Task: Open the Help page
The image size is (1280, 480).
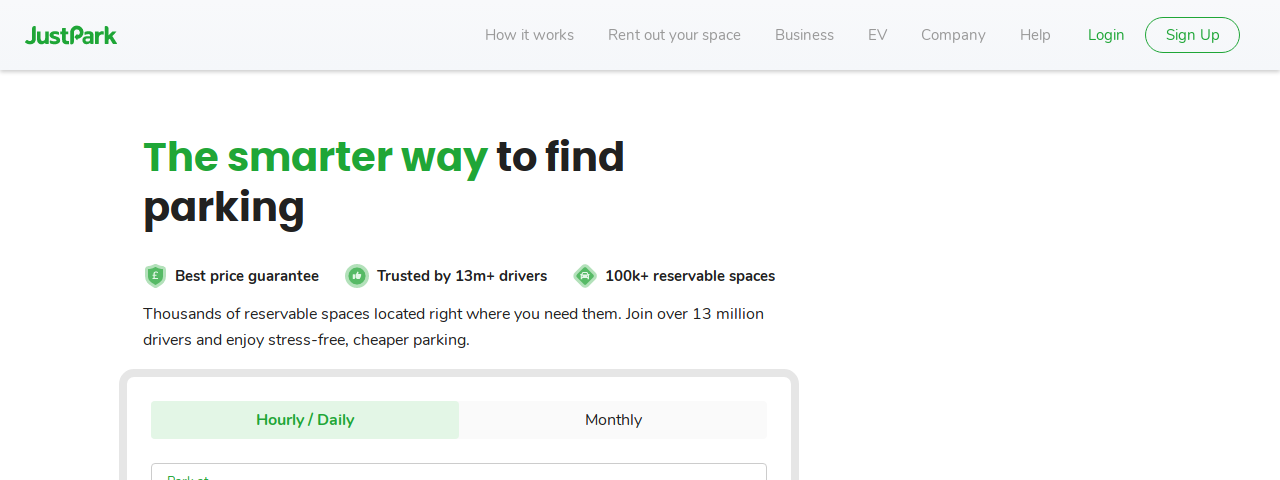Action: click(1035, 35)
